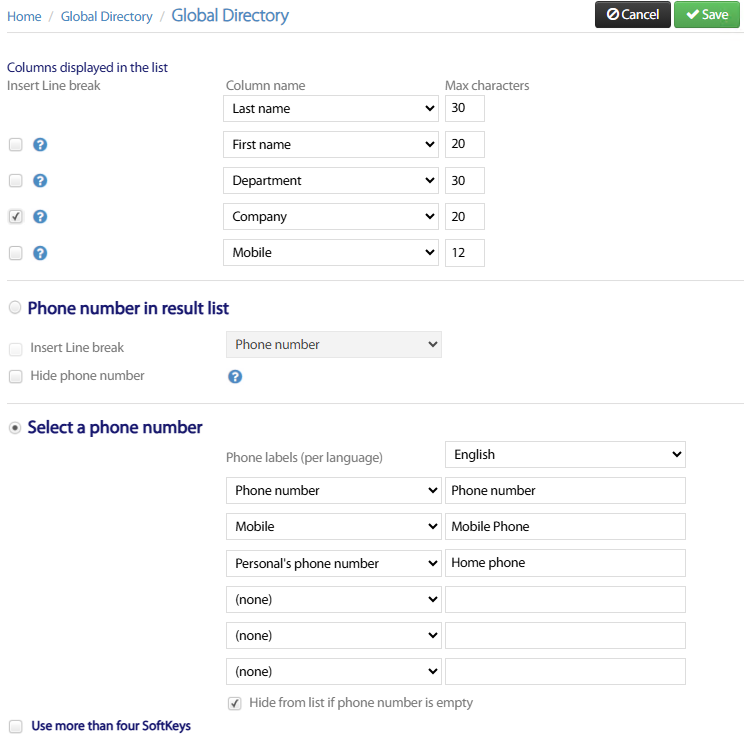Uncheck line break checkbox for Company row
Viewport: 744px width, 740px height.
coord(15,217)
